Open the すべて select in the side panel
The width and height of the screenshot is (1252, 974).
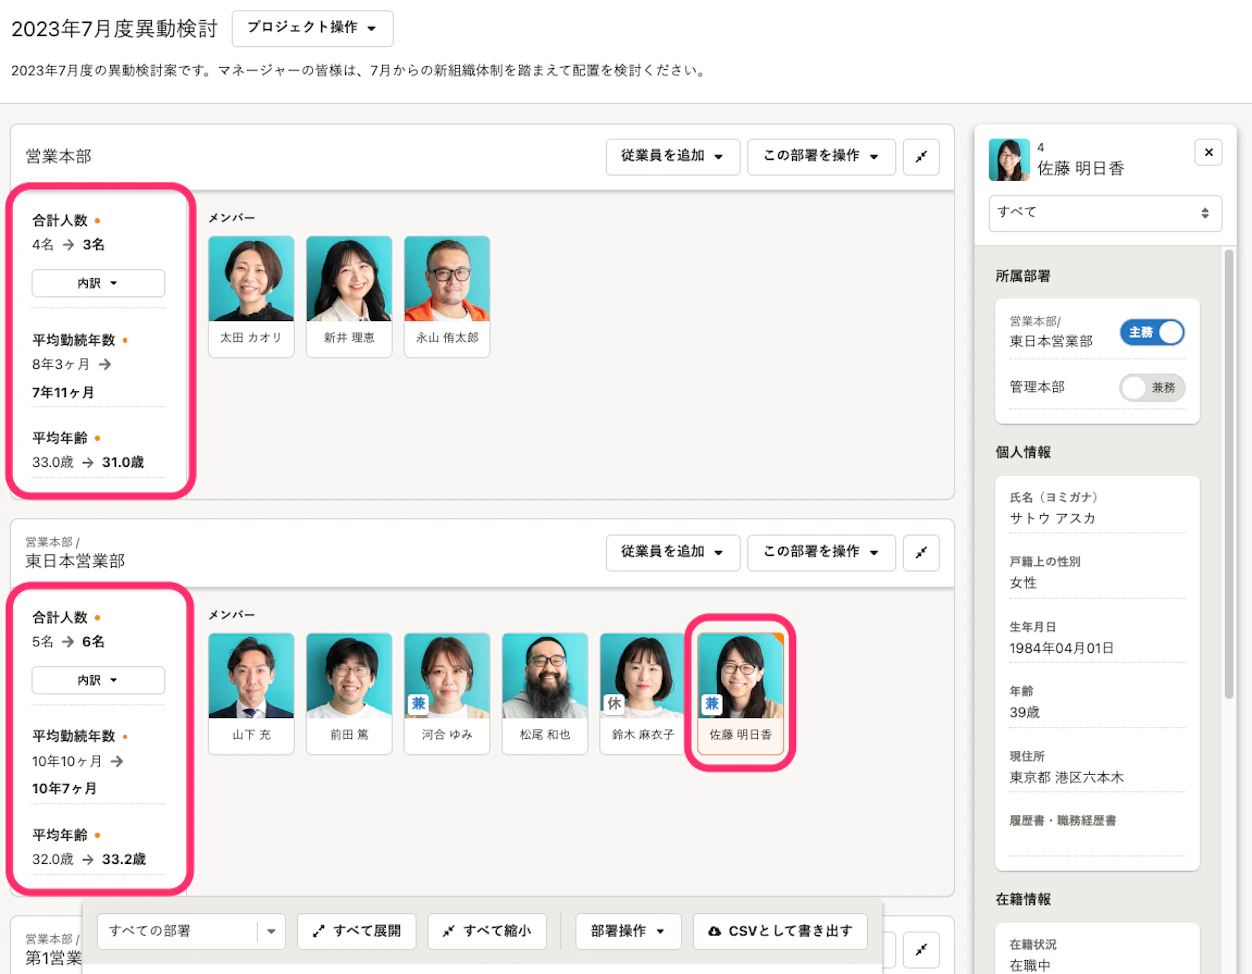click(x=1105, y=213)
